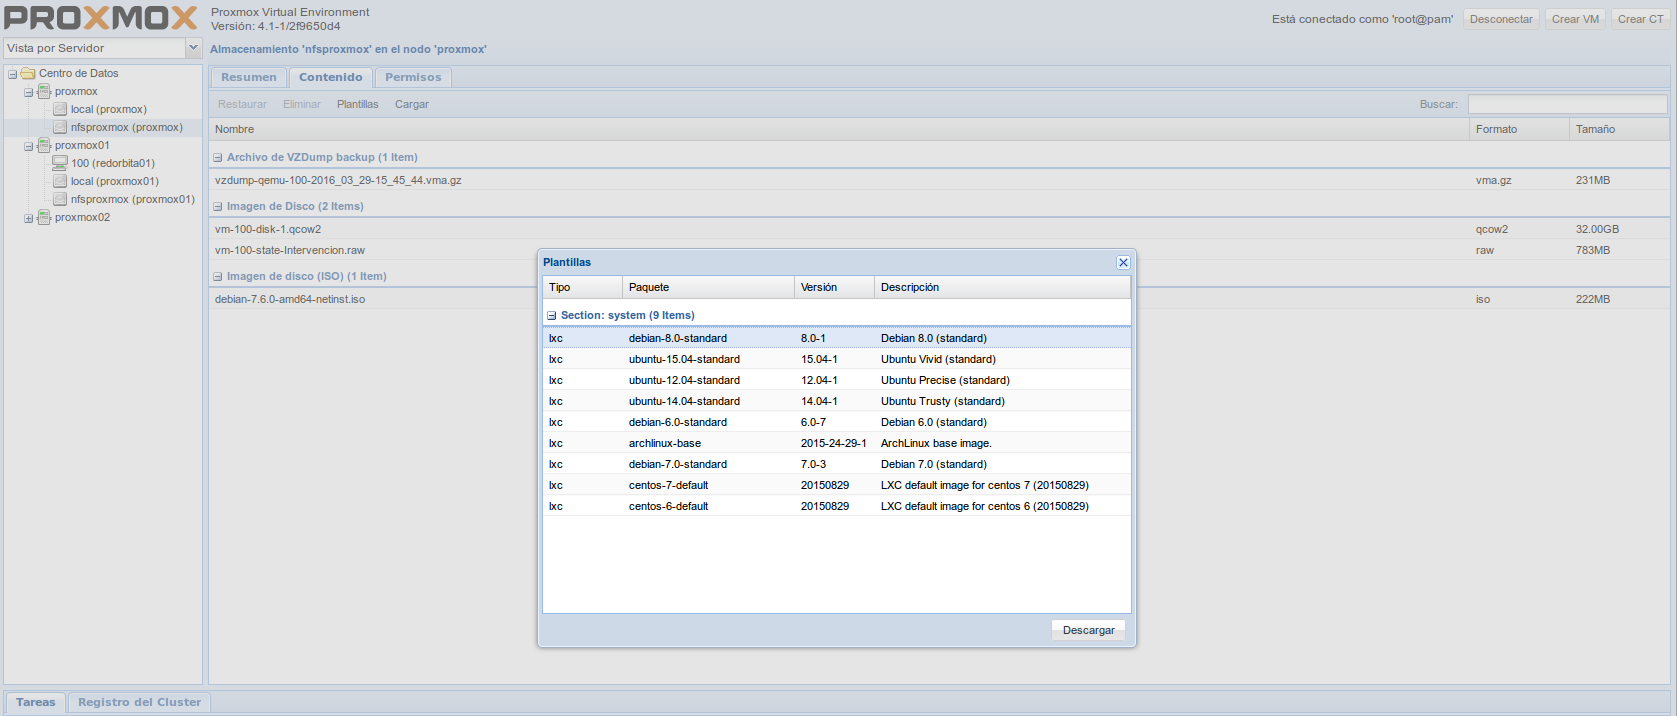
Task: Click storage icon for local (proxmox)
Action: 60,110
